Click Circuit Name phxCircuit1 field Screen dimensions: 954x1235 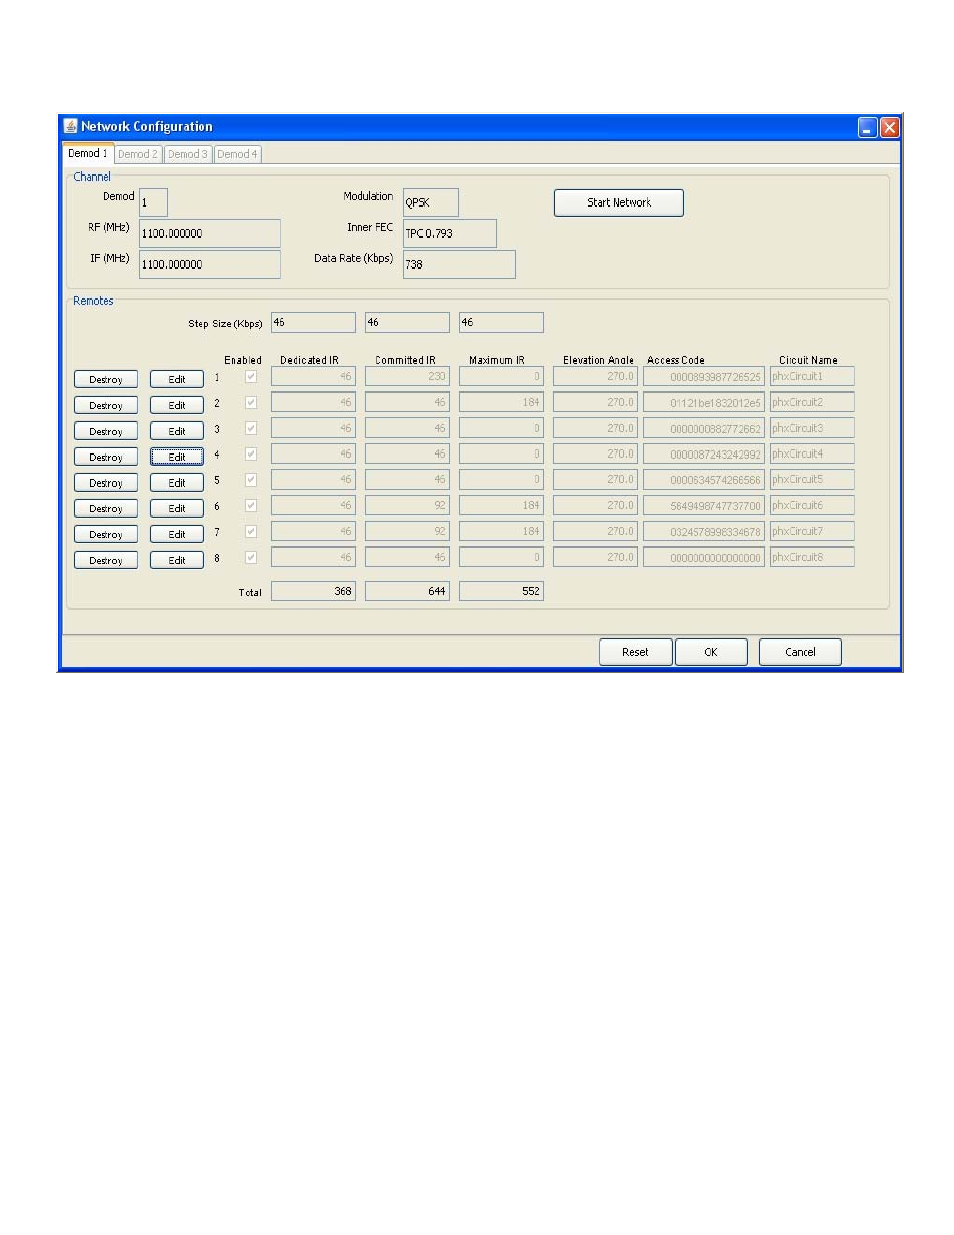812,377
